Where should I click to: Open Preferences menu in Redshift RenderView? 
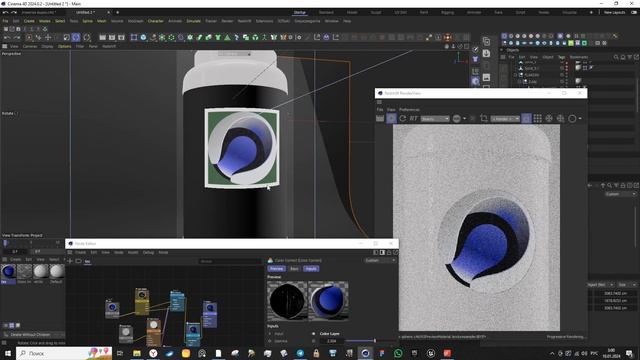[x=409, y=110]
